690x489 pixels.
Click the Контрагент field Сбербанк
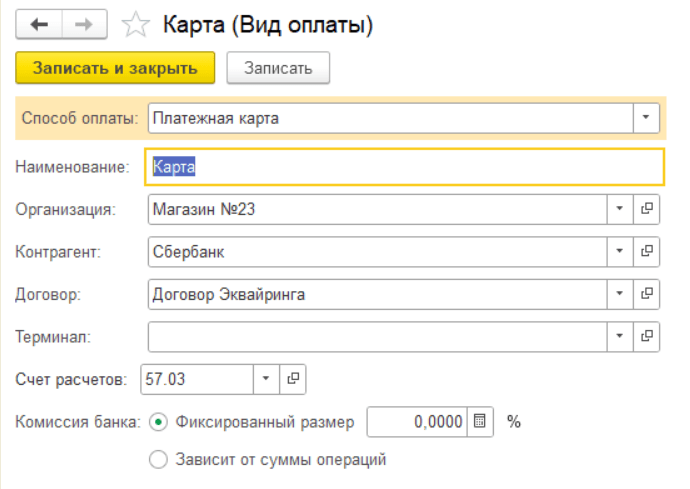pos(378,252)
